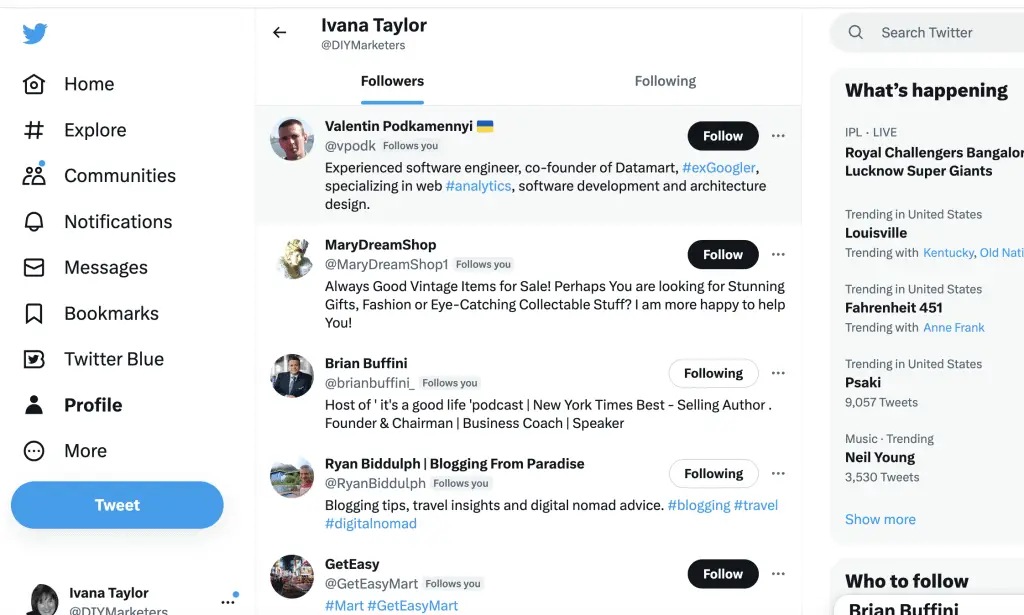This screenshot has width=1024, height=615.
Task: Open Home from the sidebar
Action: pyautogui.click(x=69, y=84)
